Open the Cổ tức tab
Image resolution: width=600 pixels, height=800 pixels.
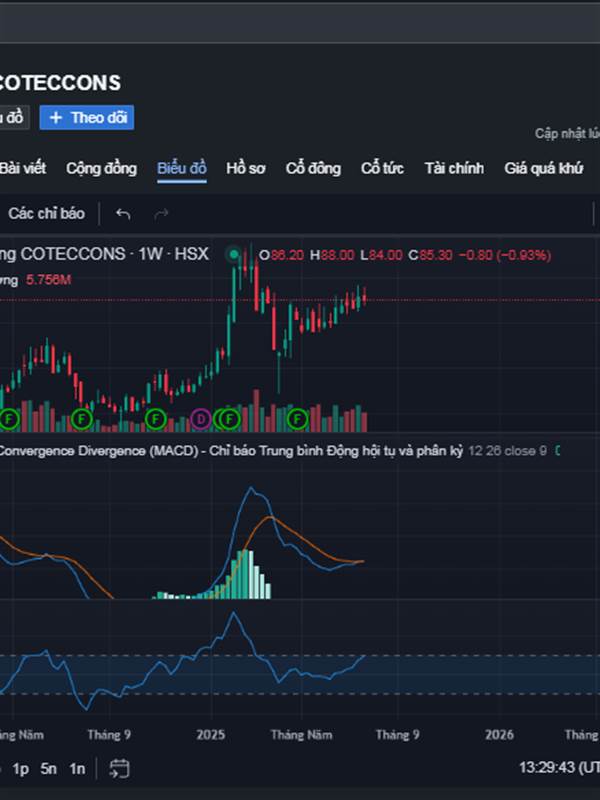382,168
